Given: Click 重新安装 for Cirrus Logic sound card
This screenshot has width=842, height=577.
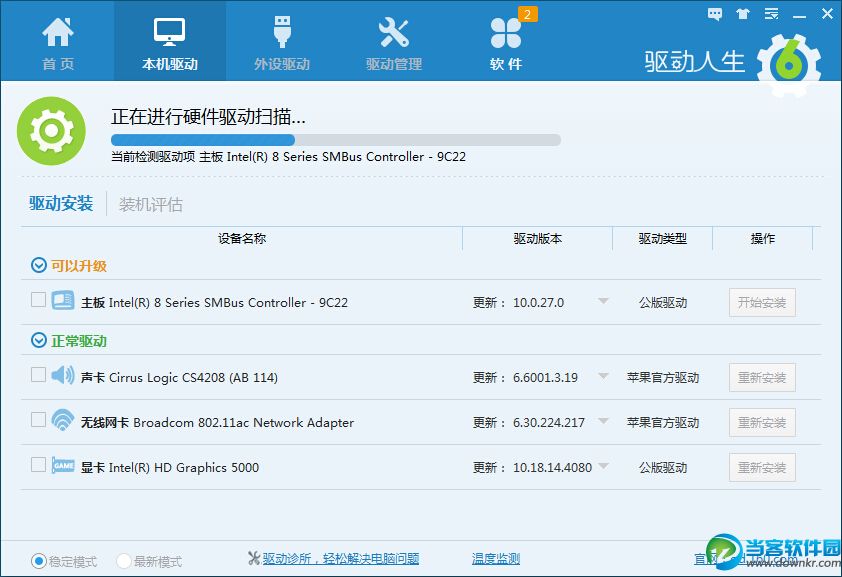Looking at the screenshot, I should point(762,378).
